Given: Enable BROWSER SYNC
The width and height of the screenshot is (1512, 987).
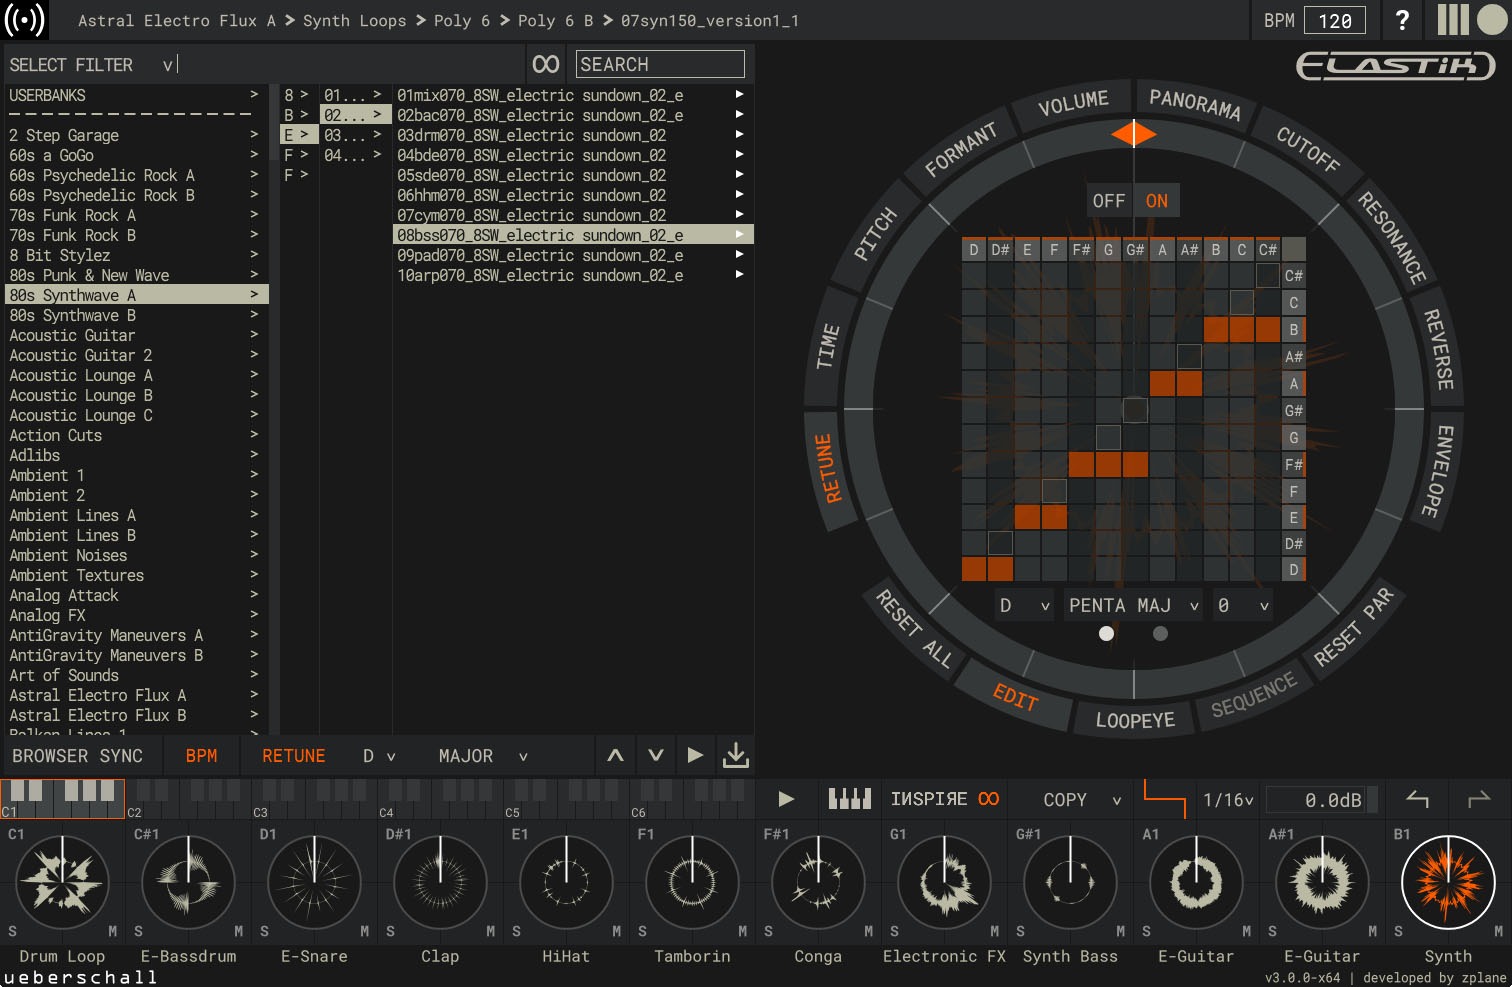Looking at the screenshot, I should click(78, 755).
